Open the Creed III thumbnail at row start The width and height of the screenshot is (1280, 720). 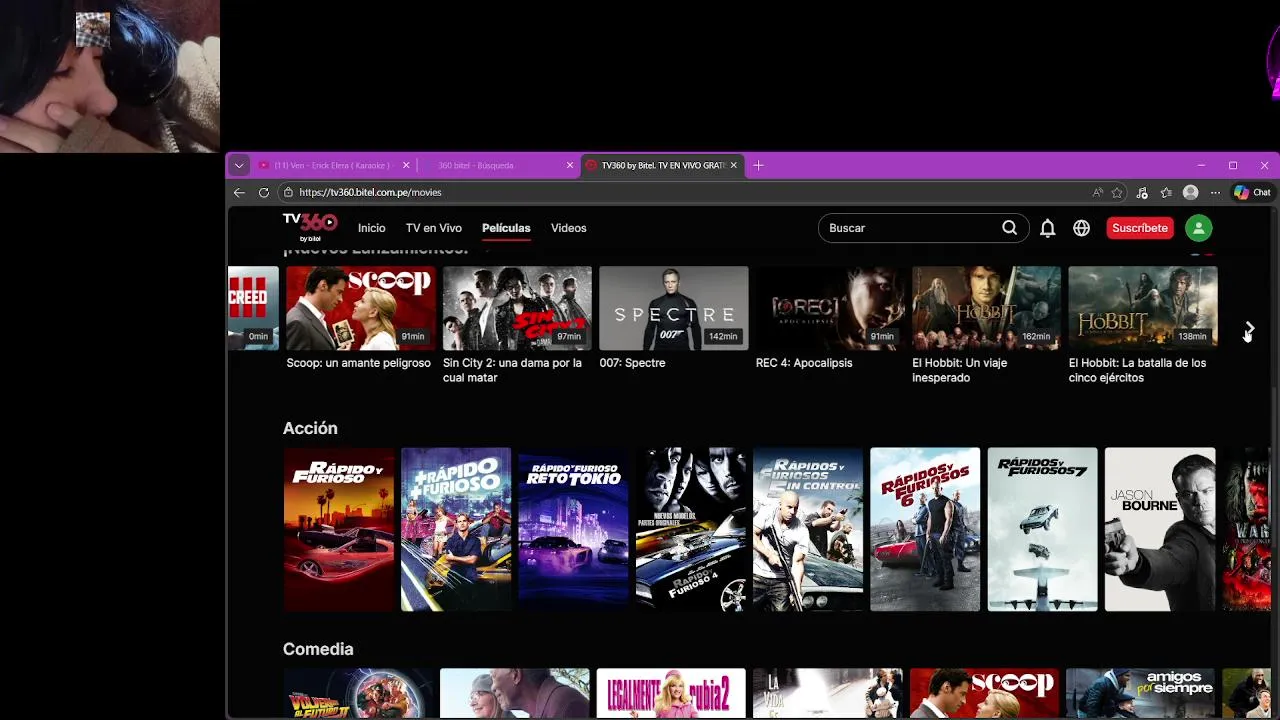coord(254,308)
